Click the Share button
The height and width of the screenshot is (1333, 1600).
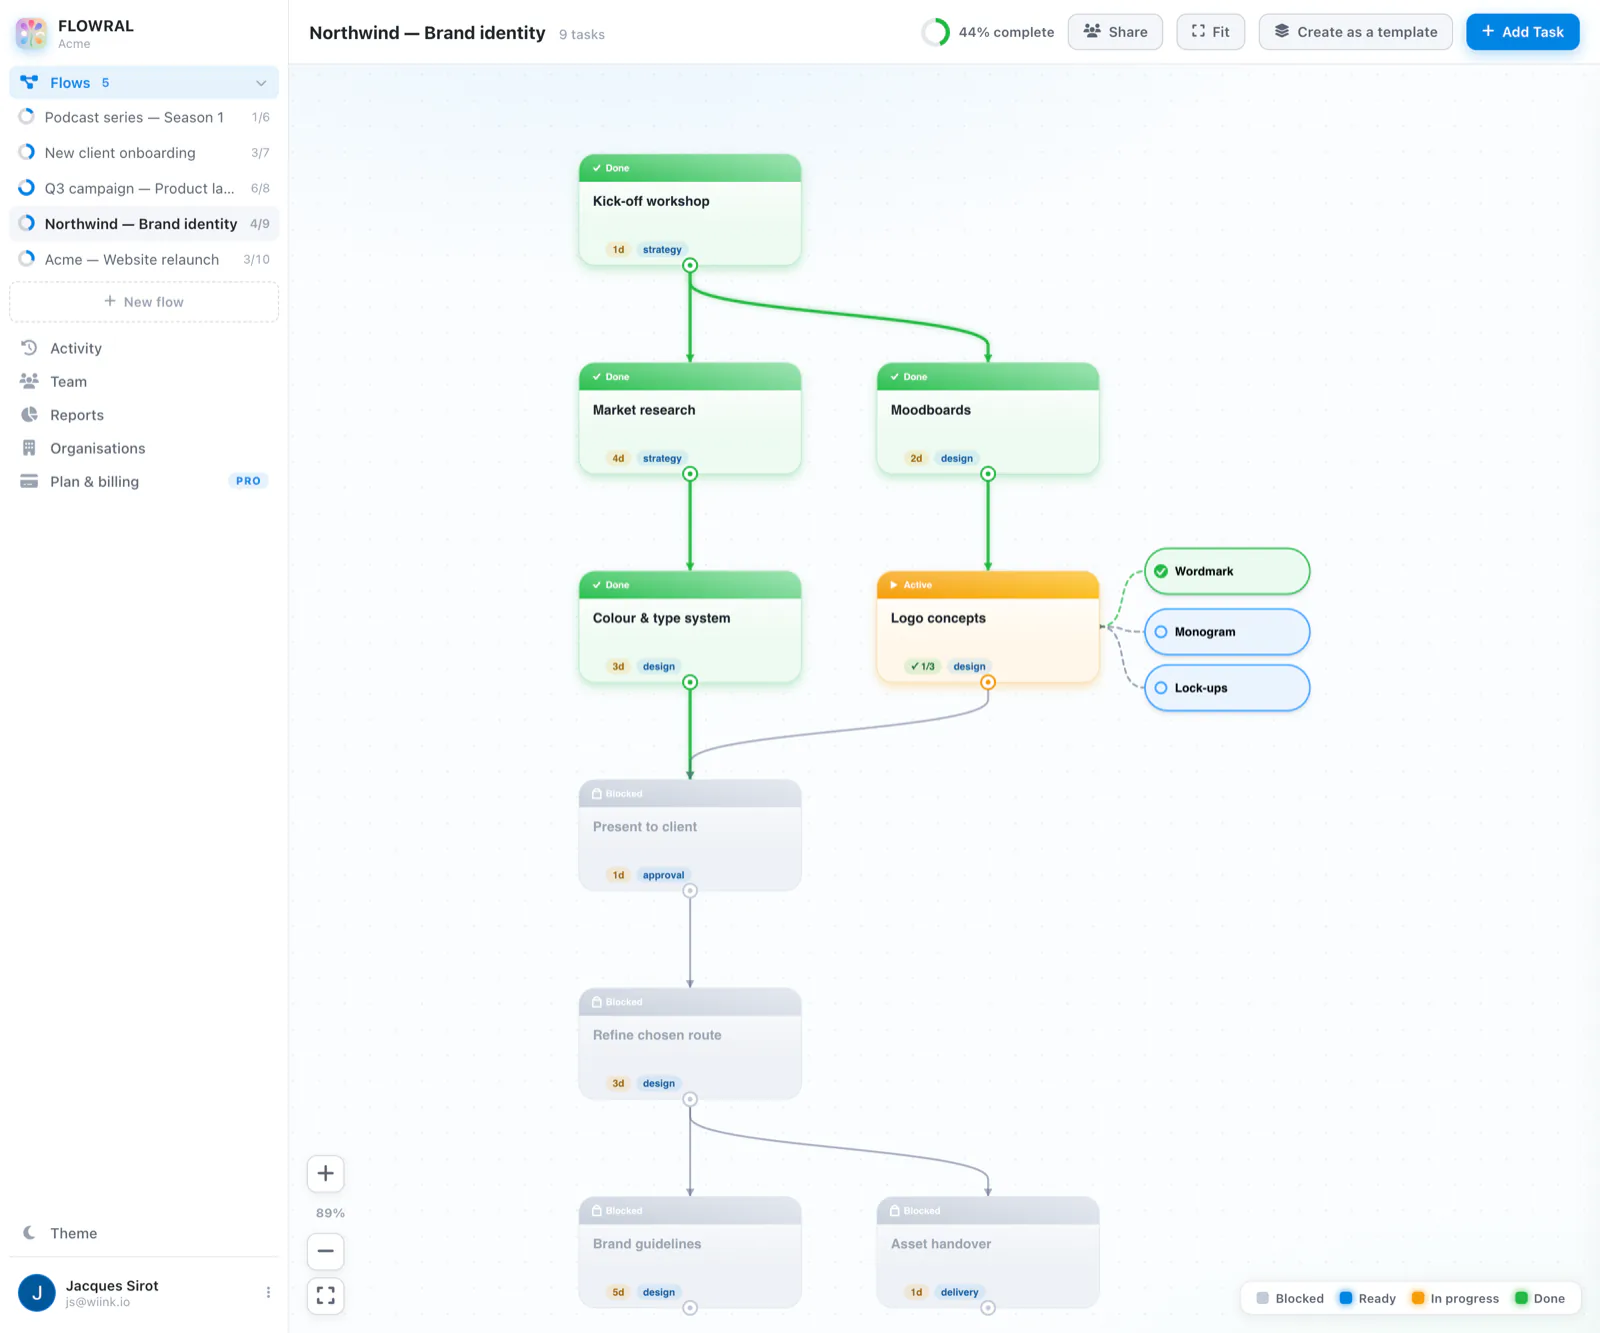(x=1115, y=32)
